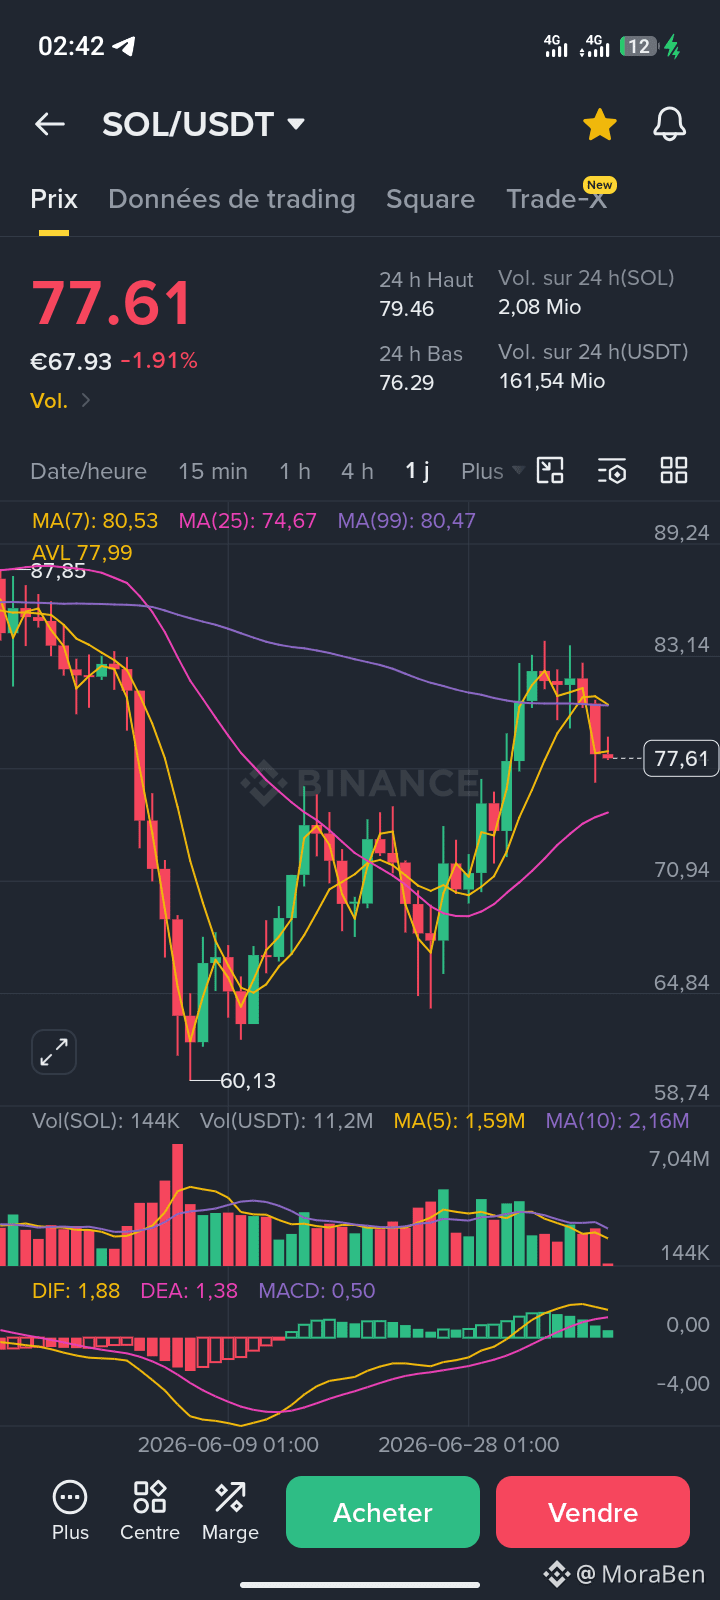720x1600 pixels.
Task: Open the Centre icon in bottom bar
Action: [150, 1511]
